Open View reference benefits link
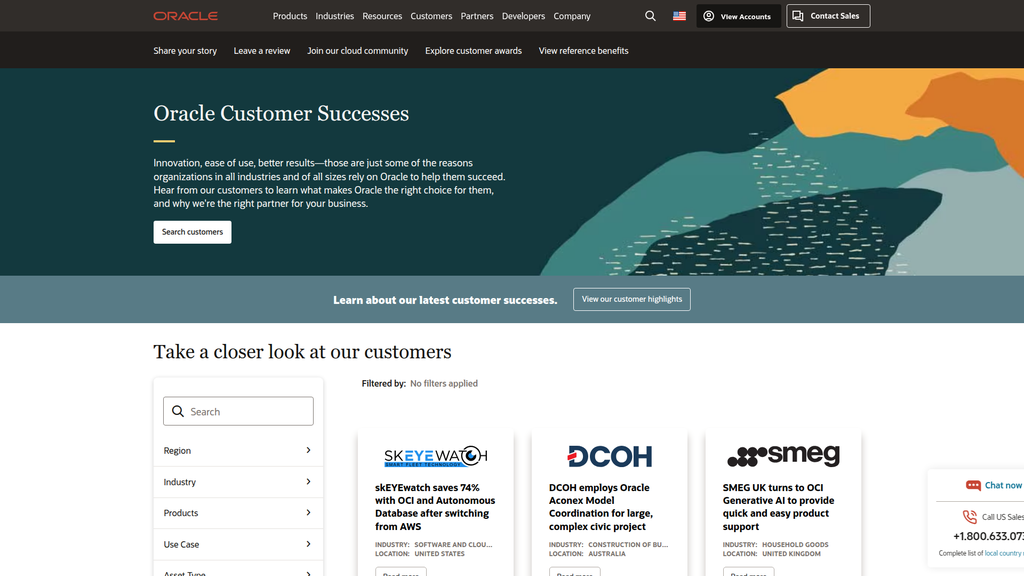 (x=583, y=50)
